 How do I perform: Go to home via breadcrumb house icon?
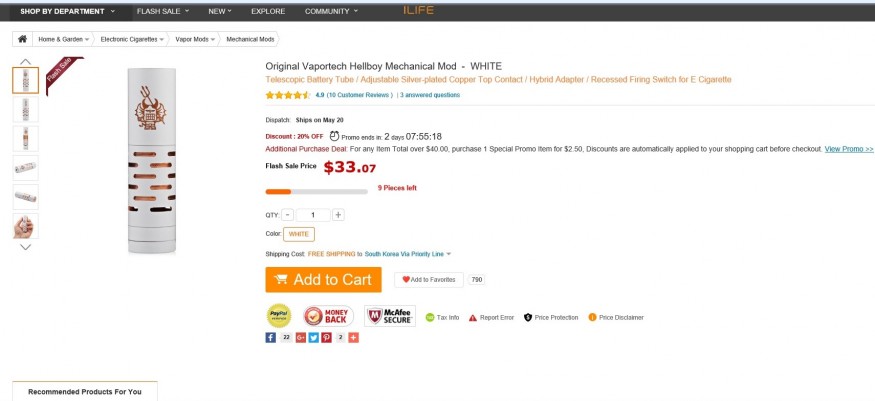pos(22,39)
